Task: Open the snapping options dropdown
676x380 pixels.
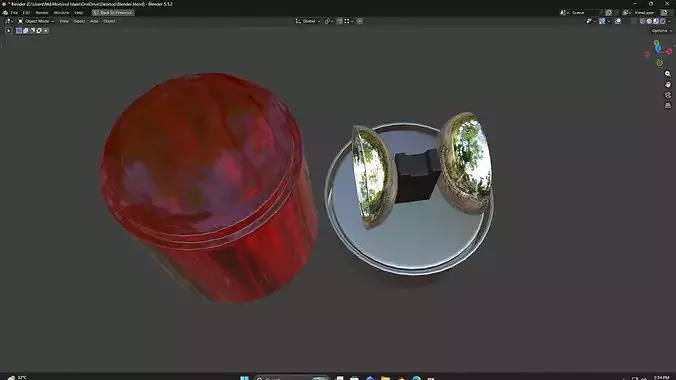Action: click(349, 21)
